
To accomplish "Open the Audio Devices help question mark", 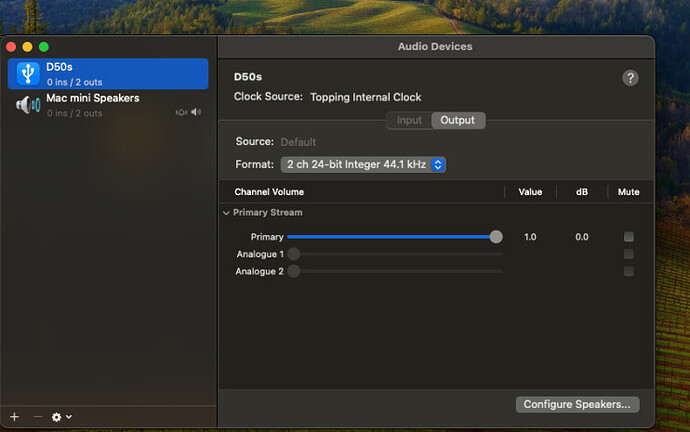I will coord(630,78).
